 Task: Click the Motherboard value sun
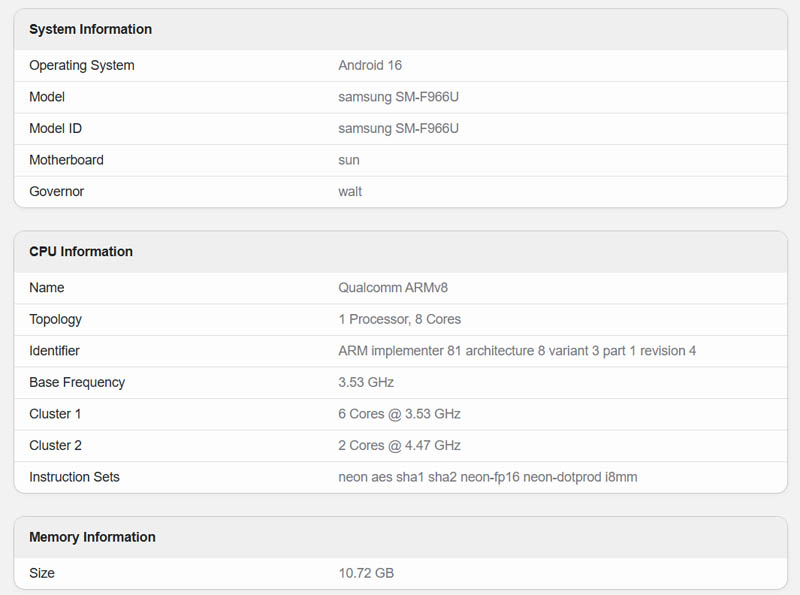tap(349, 160)
